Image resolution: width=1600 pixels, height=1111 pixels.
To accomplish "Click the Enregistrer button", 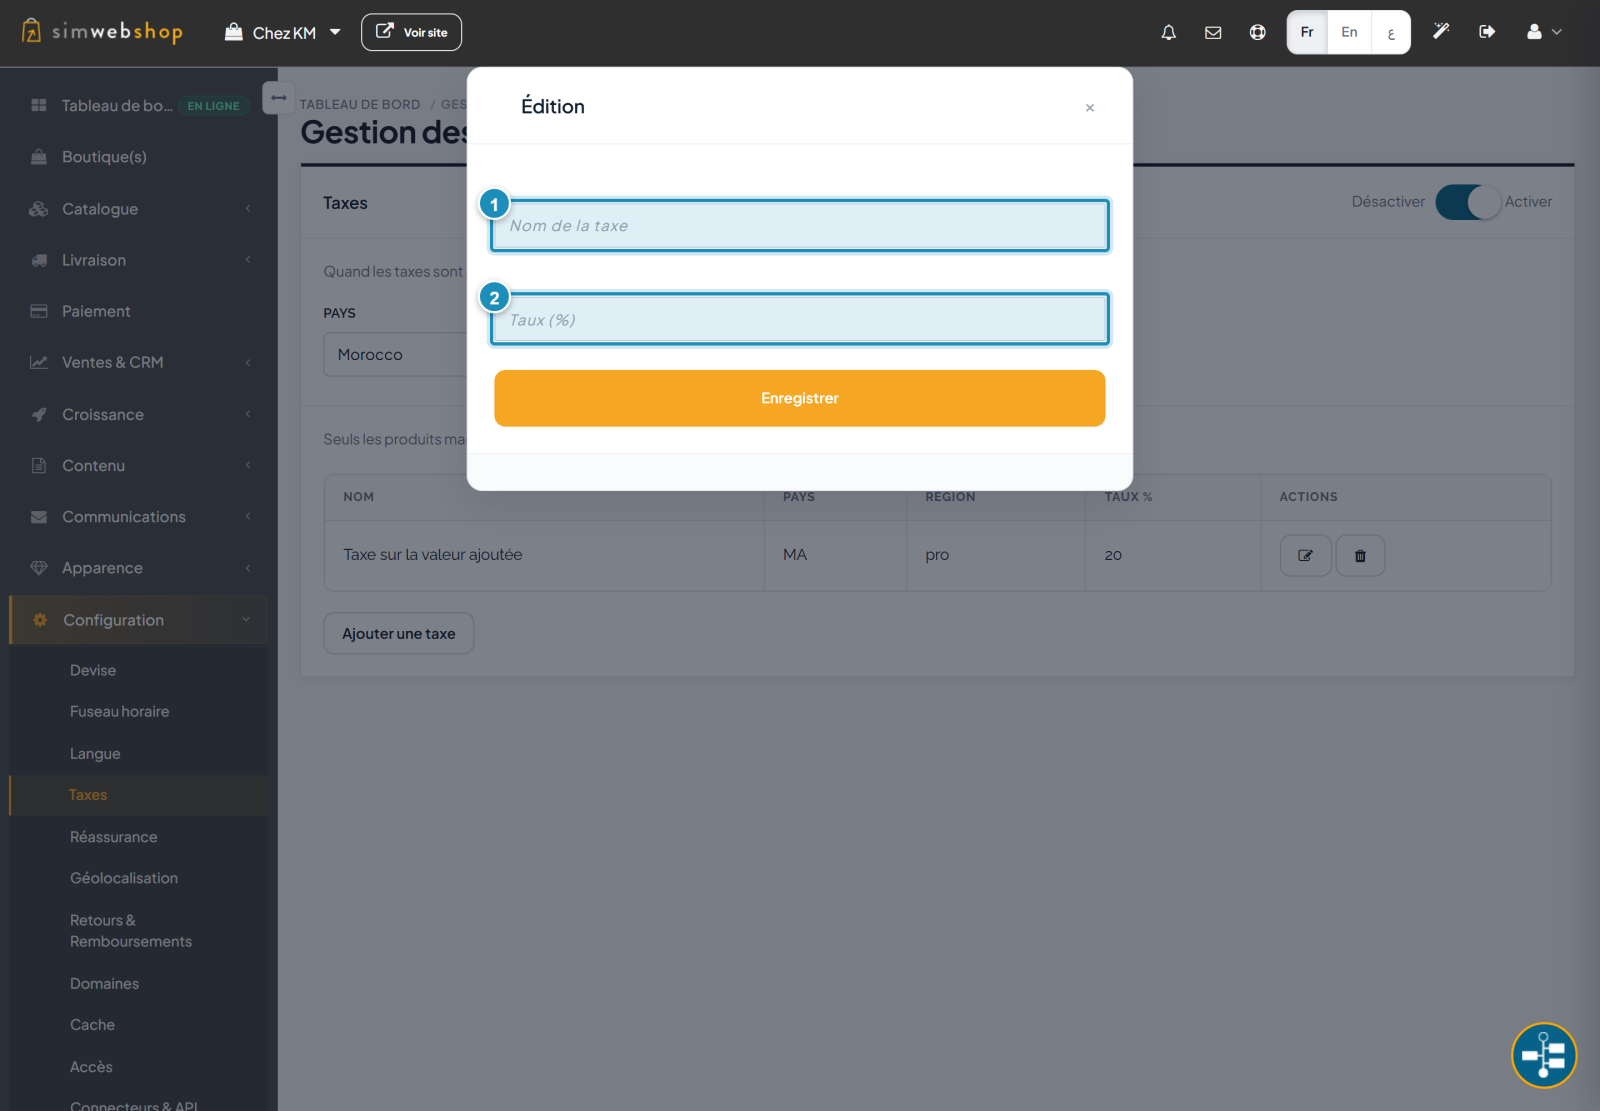I will point(800,398).
